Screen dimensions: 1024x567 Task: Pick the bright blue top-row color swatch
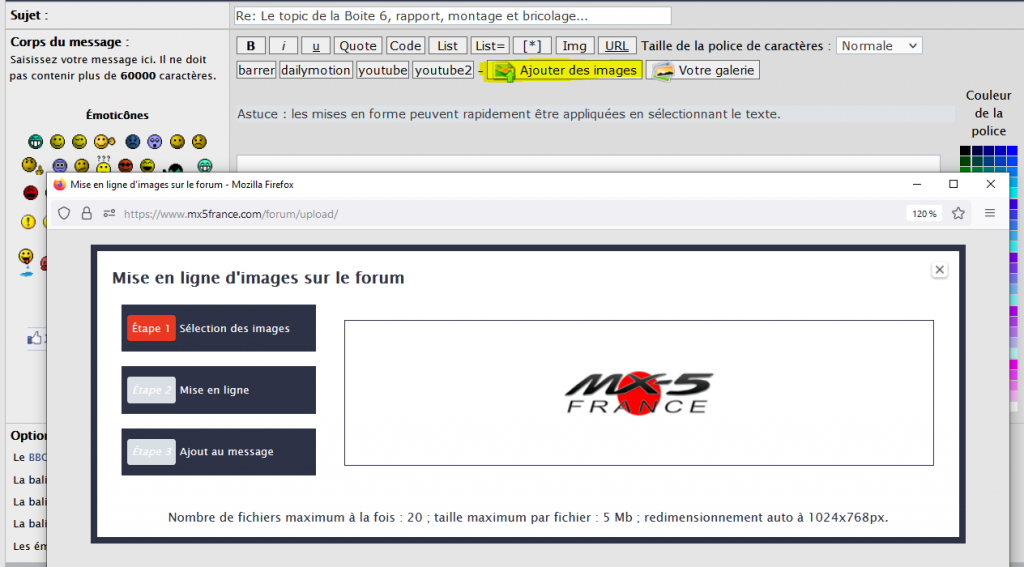[x=1012, y=151]
